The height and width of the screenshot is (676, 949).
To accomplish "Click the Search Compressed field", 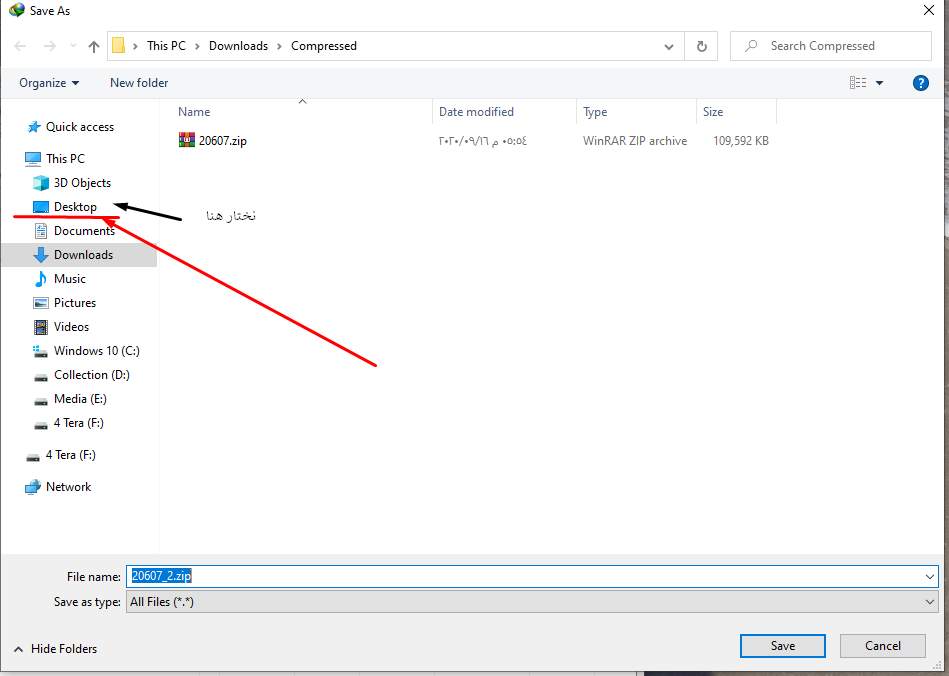I will pyautogui.click(x=831, y=46).
